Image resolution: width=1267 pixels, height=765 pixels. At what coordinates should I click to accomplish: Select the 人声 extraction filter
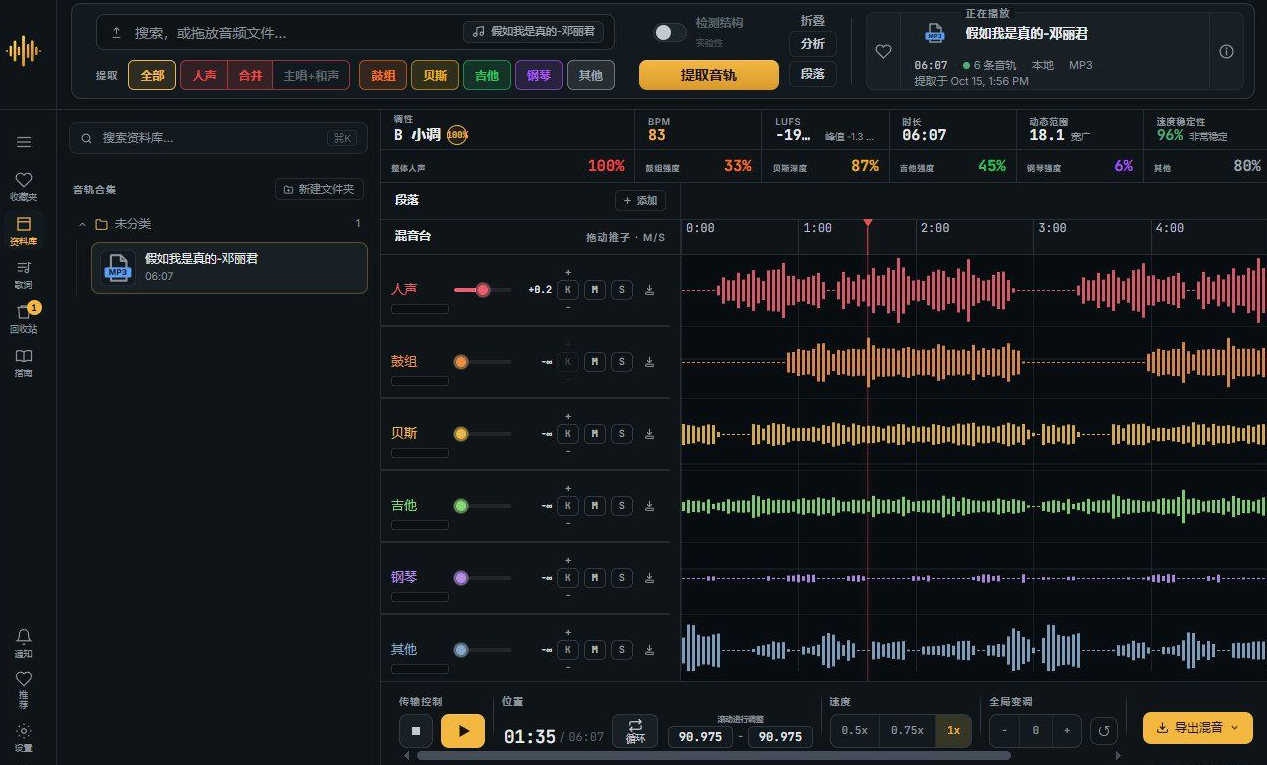[204, 75]
